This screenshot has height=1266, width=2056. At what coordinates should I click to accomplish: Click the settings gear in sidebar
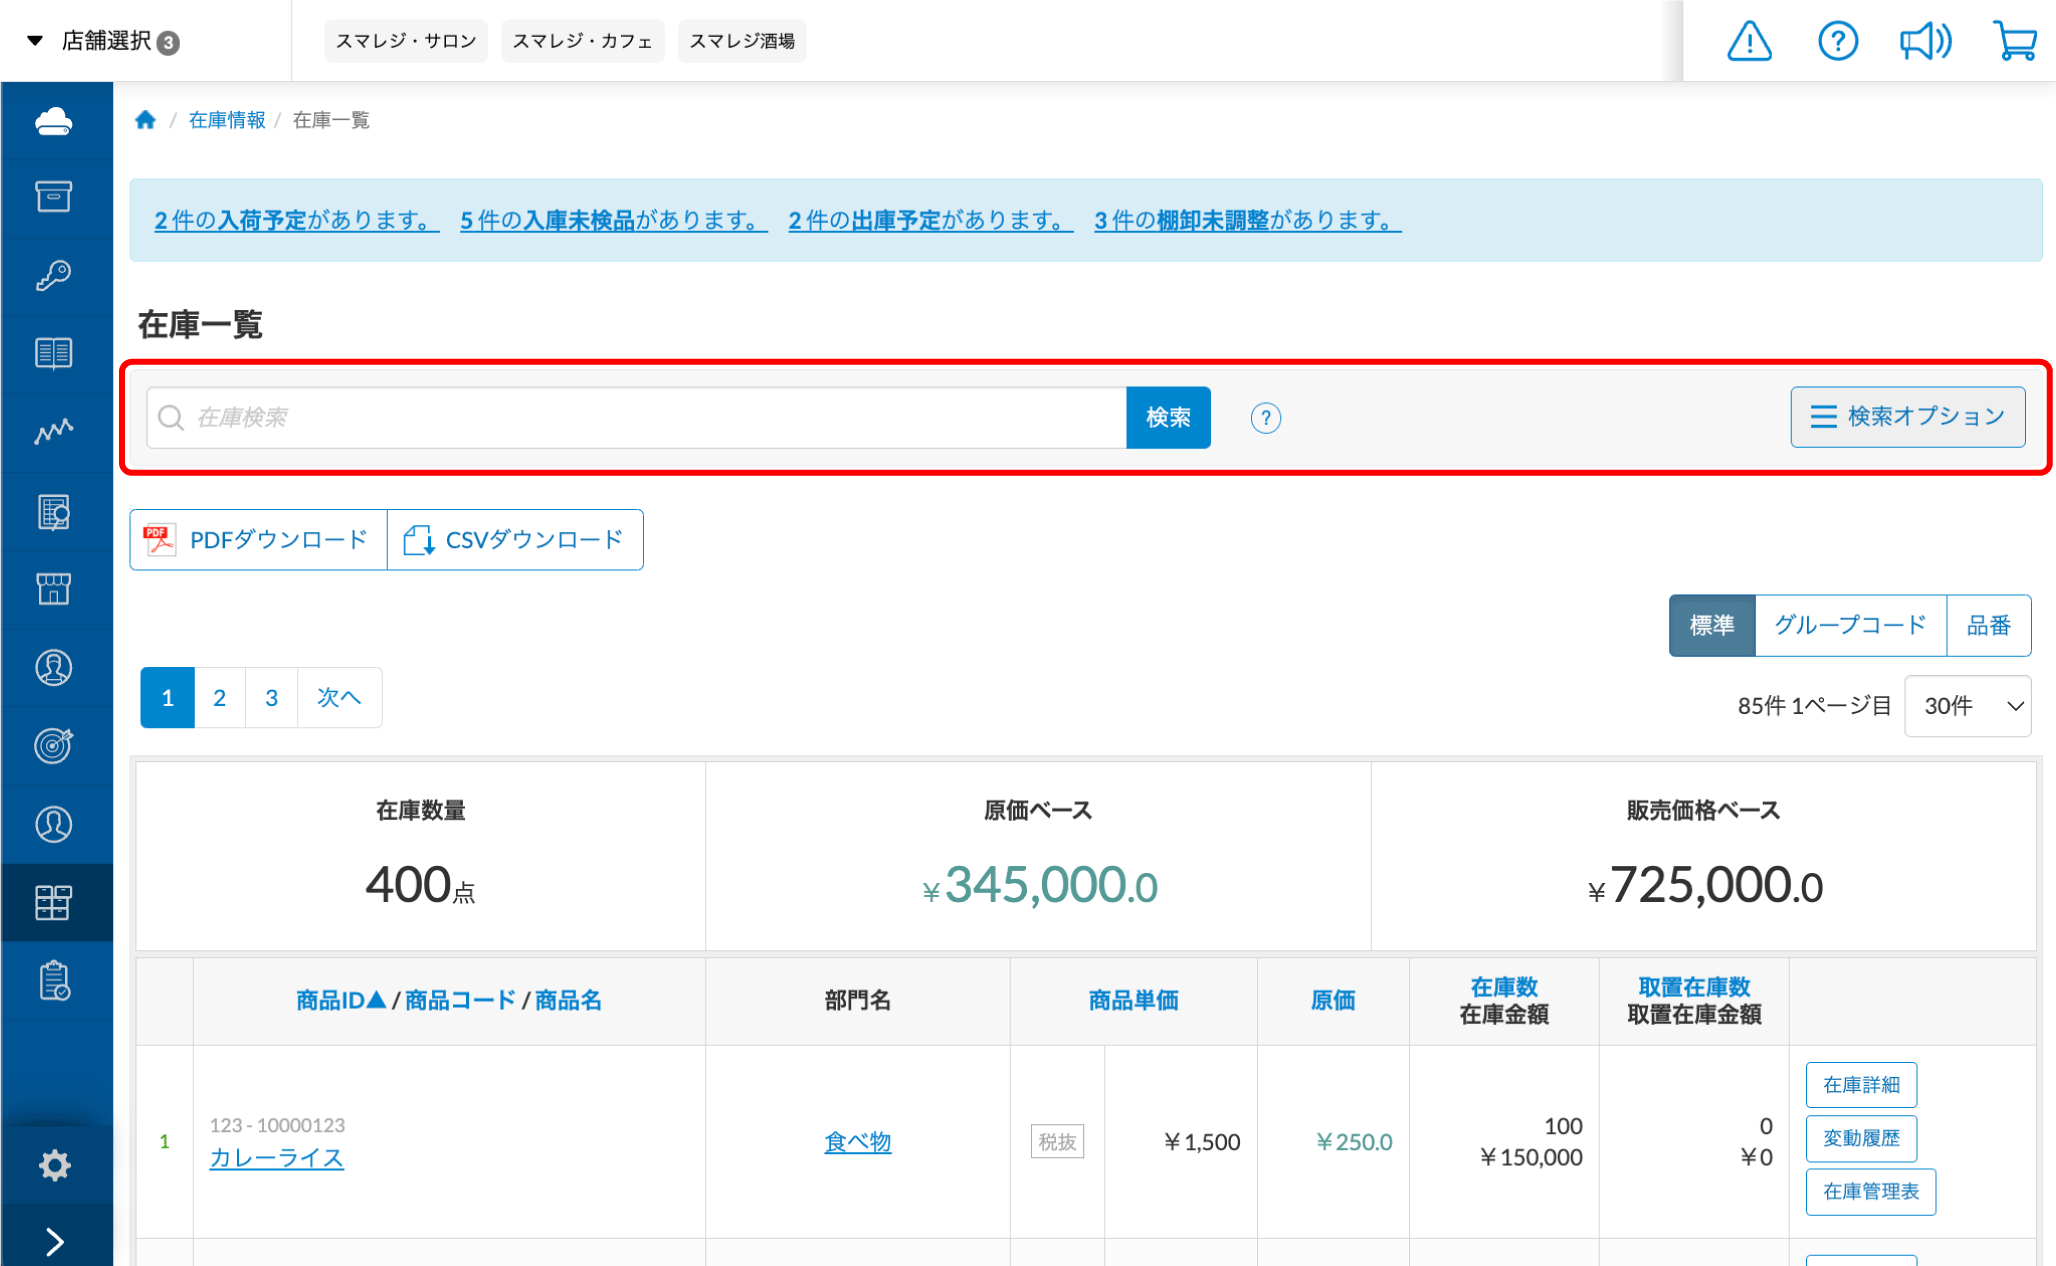(x=54, y=1165)
